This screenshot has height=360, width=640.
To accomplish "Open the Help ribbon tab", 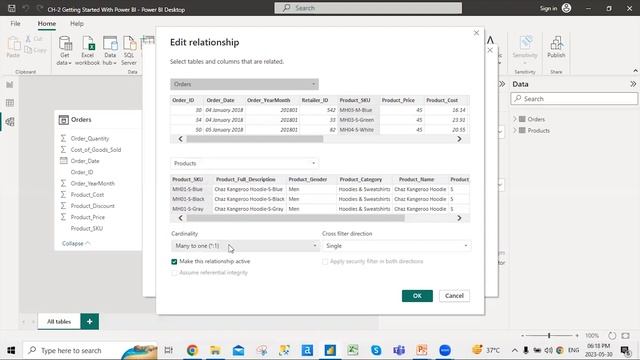I will [77, 24].
